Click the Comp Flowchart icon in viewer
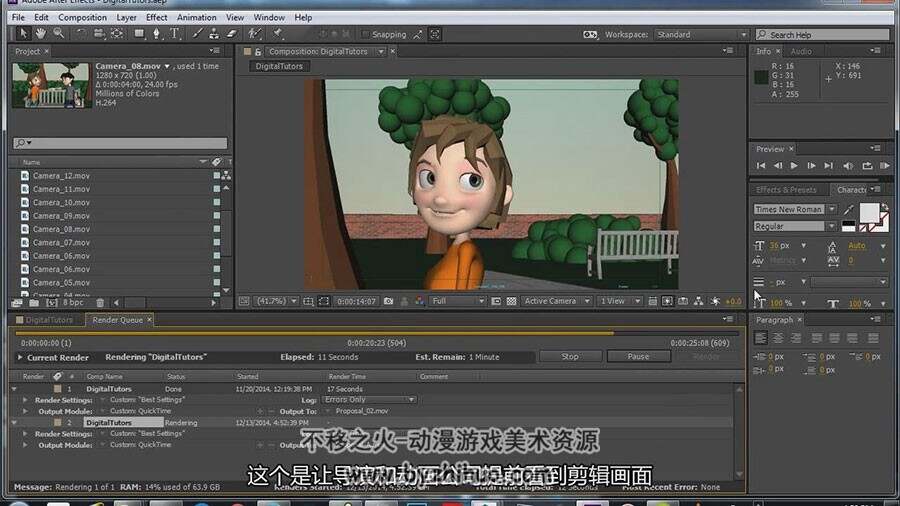The width and height of the screenshot is (900, 506). [x=699, y=301]
